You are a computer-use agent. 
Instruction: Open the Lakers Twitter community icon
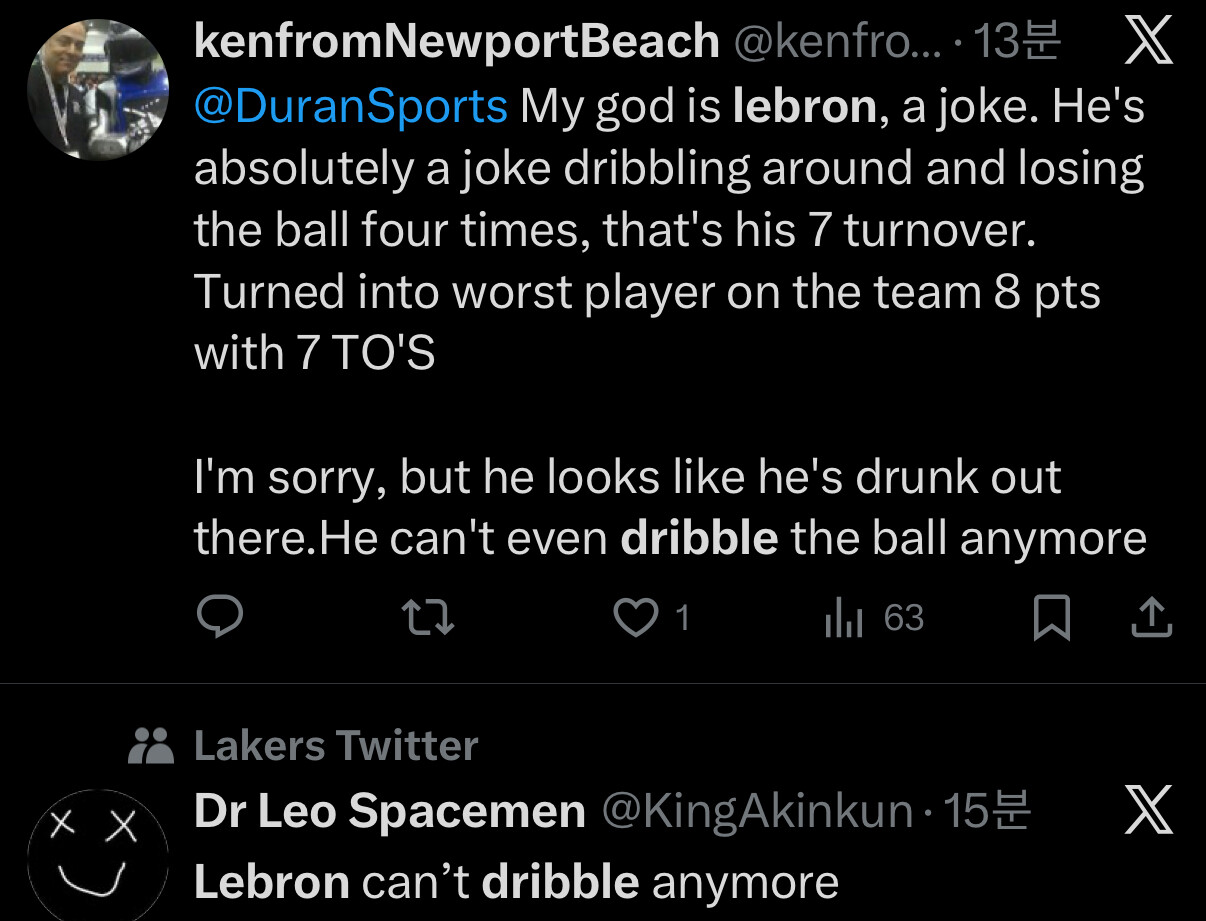152,745
